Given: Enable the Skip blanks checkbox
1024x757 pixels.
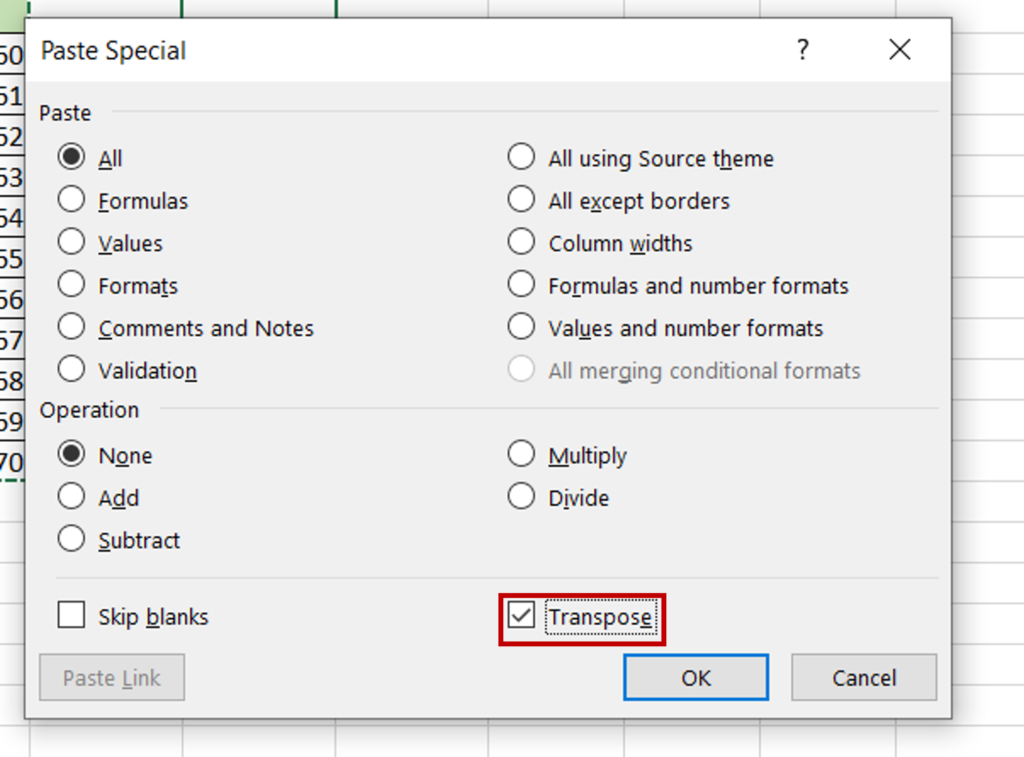Looking at the screenshot, I should (71, 616).
